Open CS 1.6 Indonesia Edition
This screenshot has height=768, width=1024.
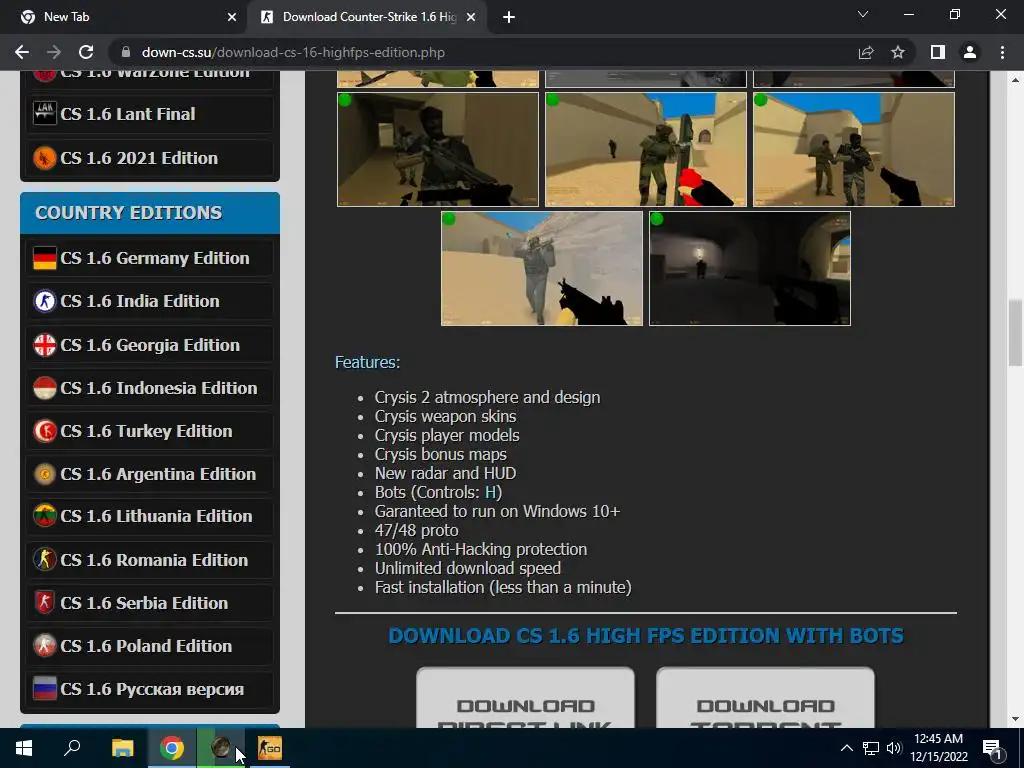[150, 388]
